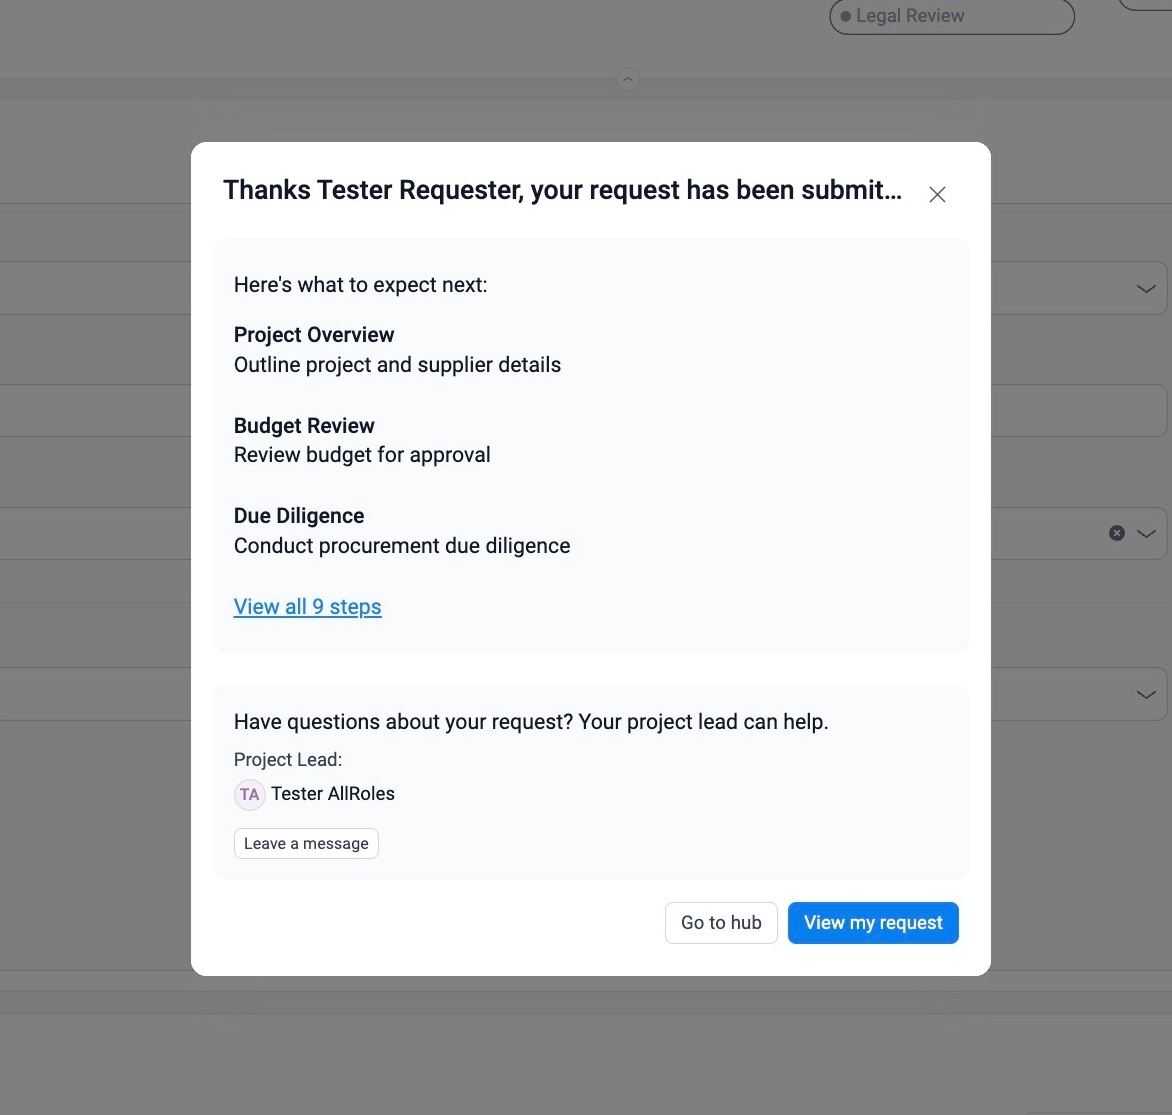Expand the dropdown chevron next to clear icon
The height and width of the screenshot is (1115, 1172).
(x=1146, y=533)
